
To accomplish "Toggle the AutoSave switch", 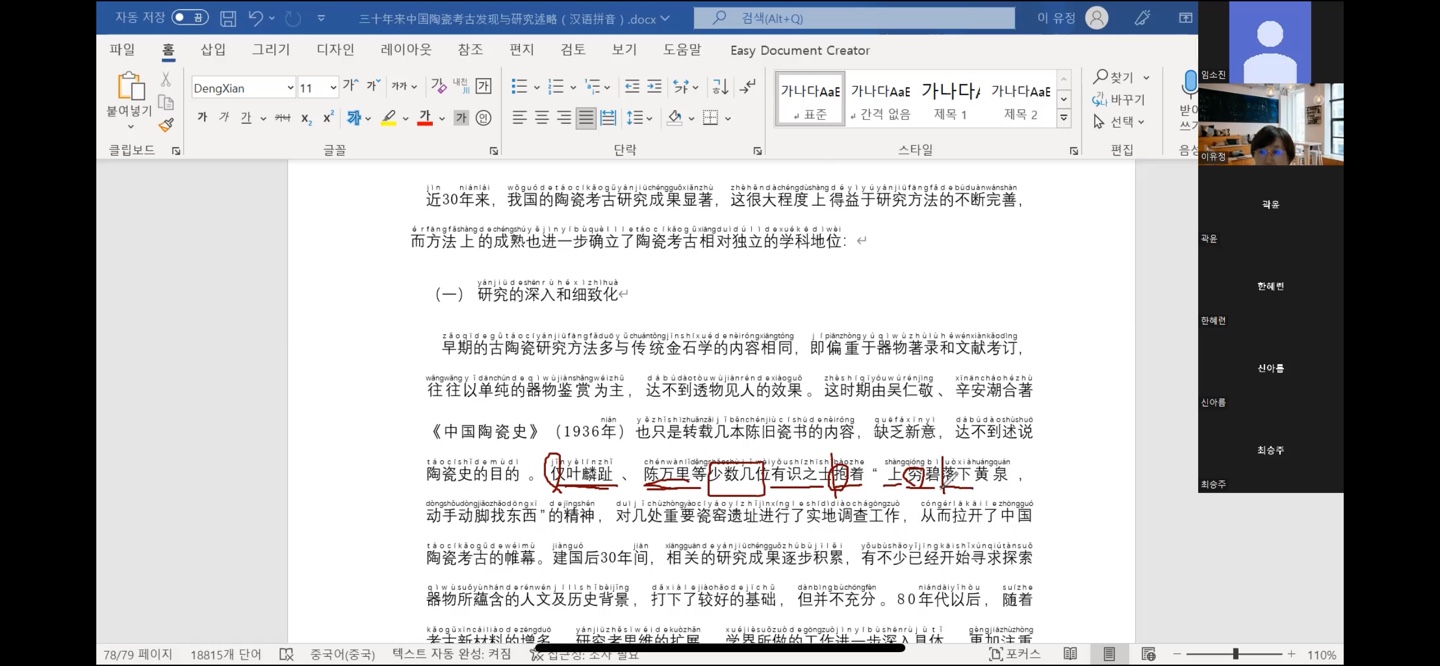I will (x=189, y=18).
